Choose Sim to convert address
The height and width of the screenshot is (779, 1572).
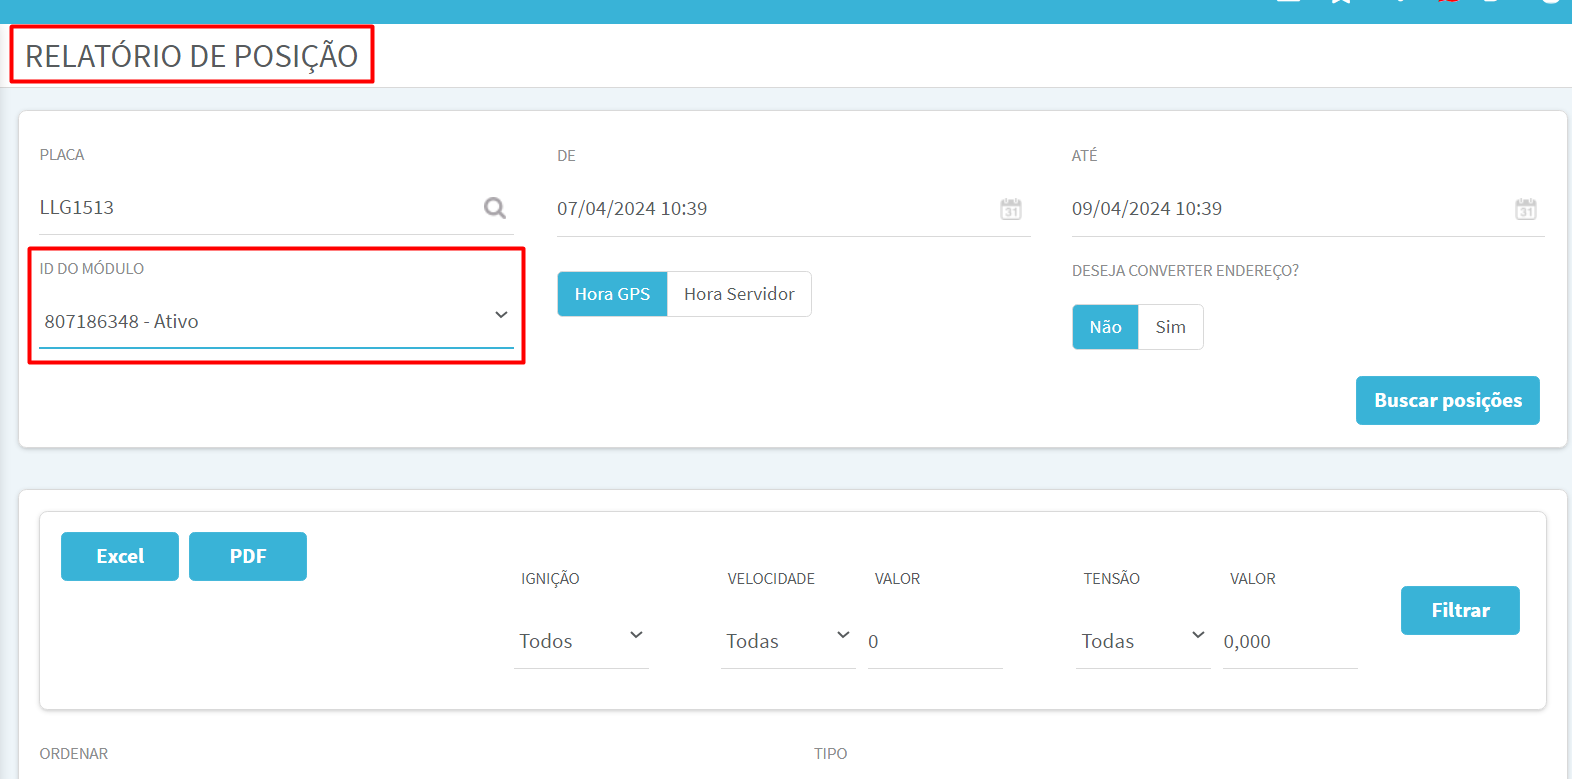pyautogui.click(x=1170, y=327)
